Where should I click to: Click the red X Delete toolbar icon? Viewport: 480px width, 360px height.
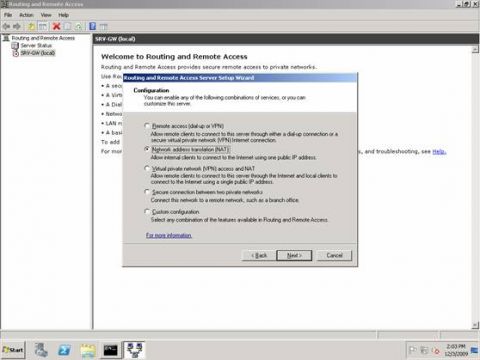pyautogui.click(x=56, y=26)
